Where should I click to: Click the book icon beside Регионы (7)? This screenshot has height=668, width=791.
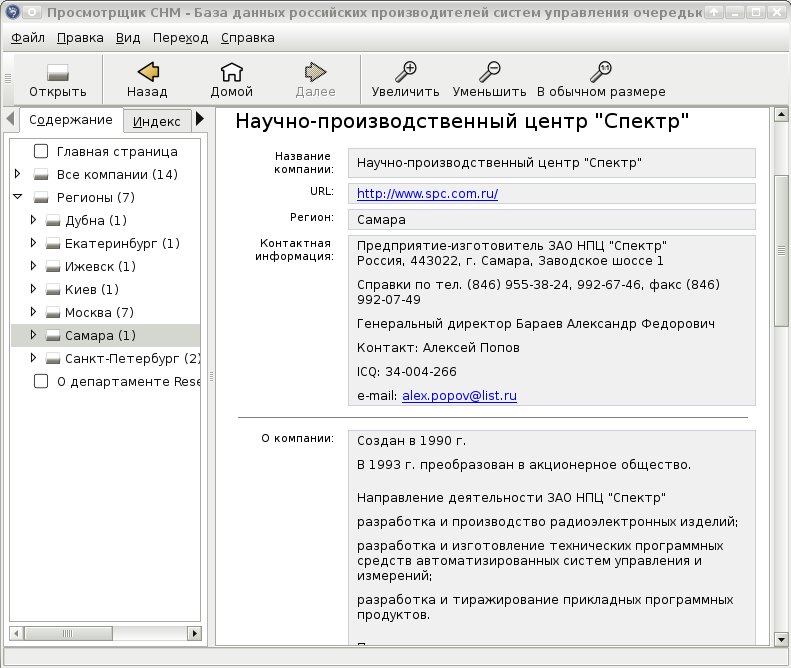(41, 197)
